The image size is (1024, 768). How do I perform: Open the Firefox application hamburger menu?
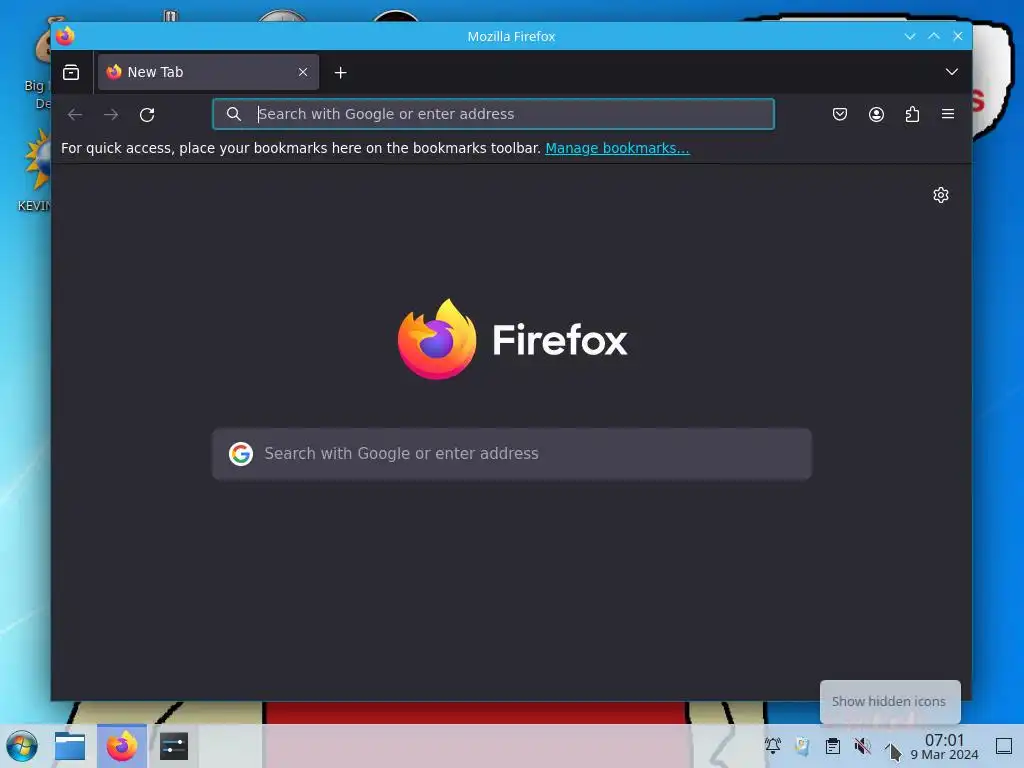click(x=948, y=114)
